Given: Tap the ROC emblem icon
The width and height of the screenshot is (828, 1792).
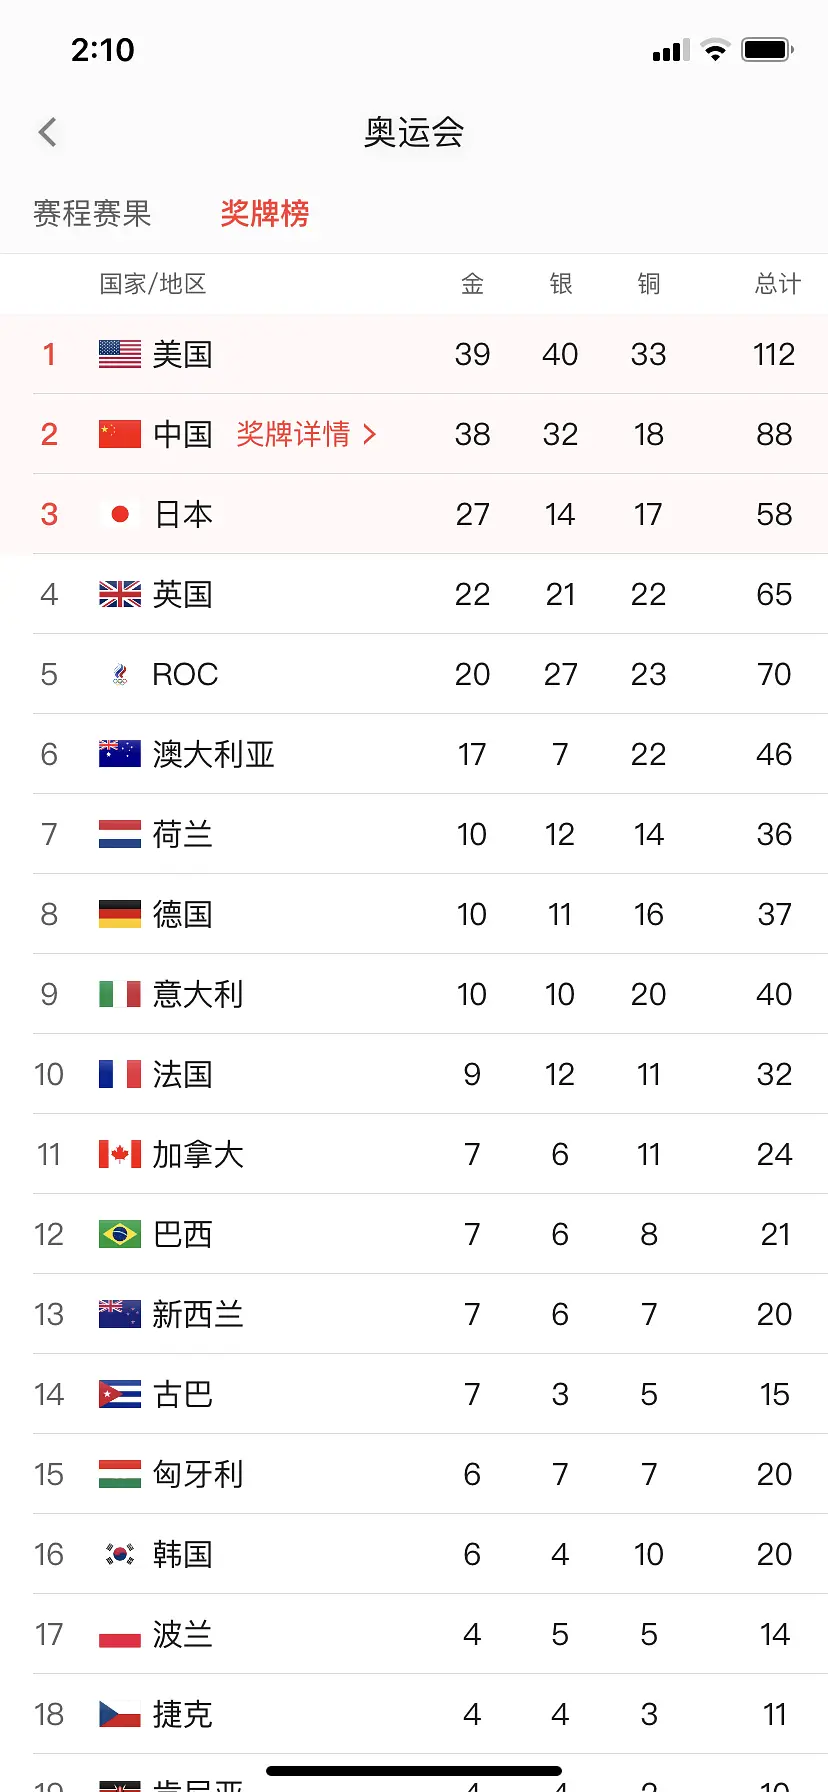Looking at the screenshot, I should 120,675.
